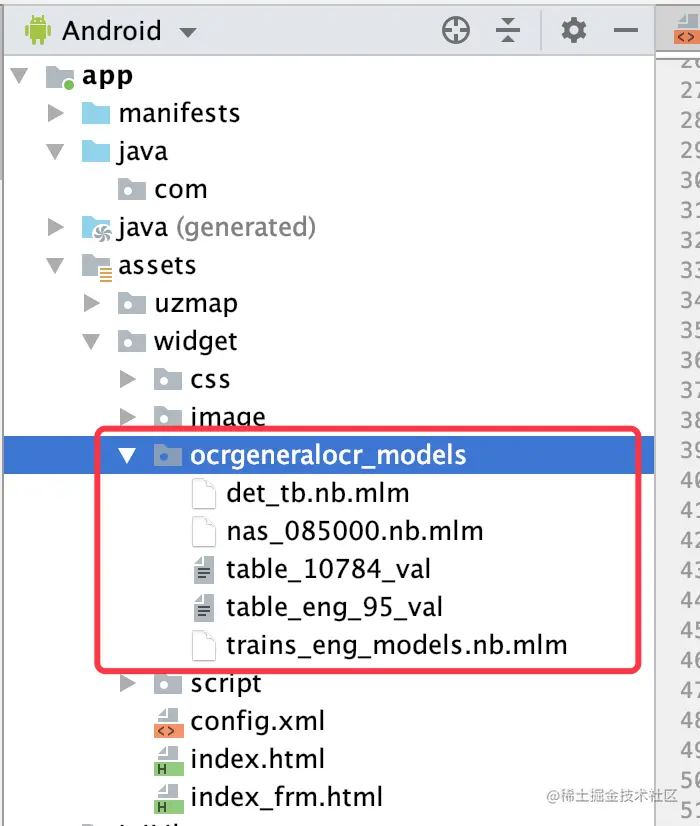Open project panel settings gear

click(x=573, y=31)
